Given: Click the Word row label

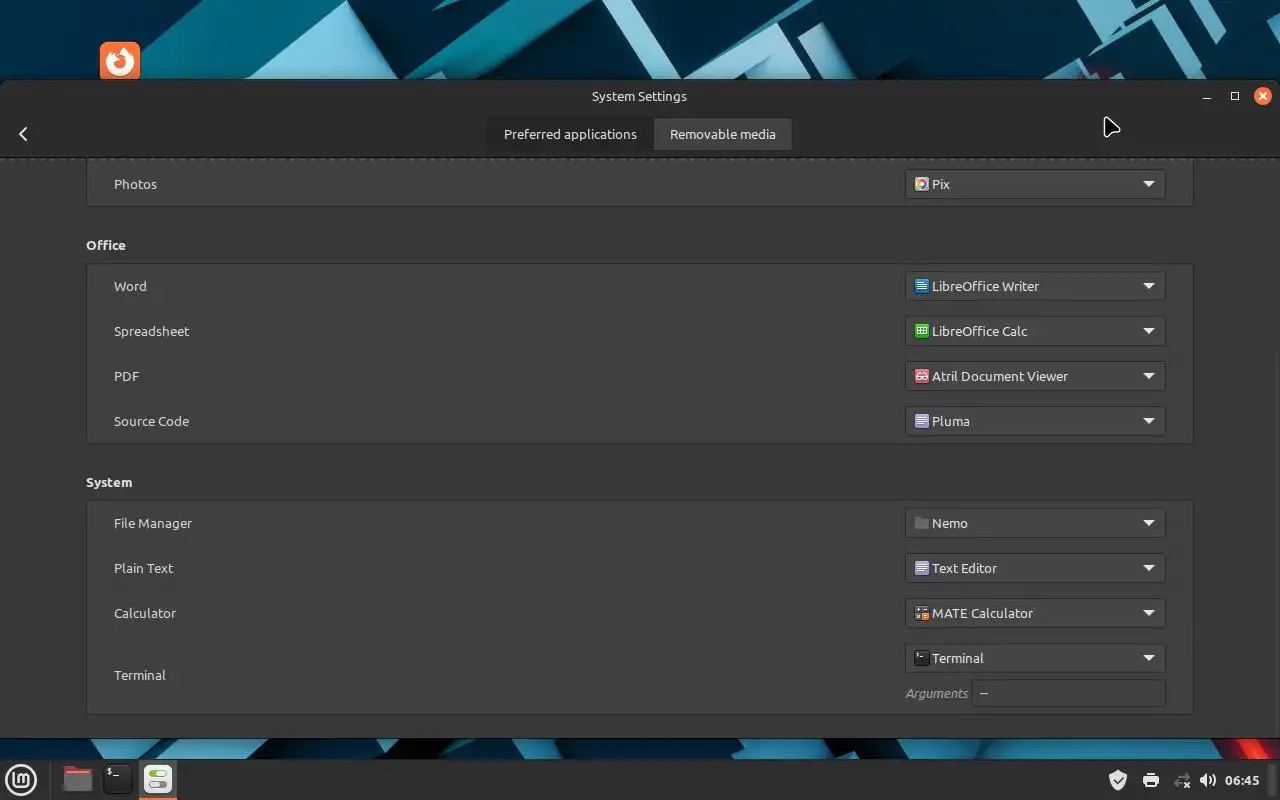Looking at the screenshot, I should click(x=130, y=286).
